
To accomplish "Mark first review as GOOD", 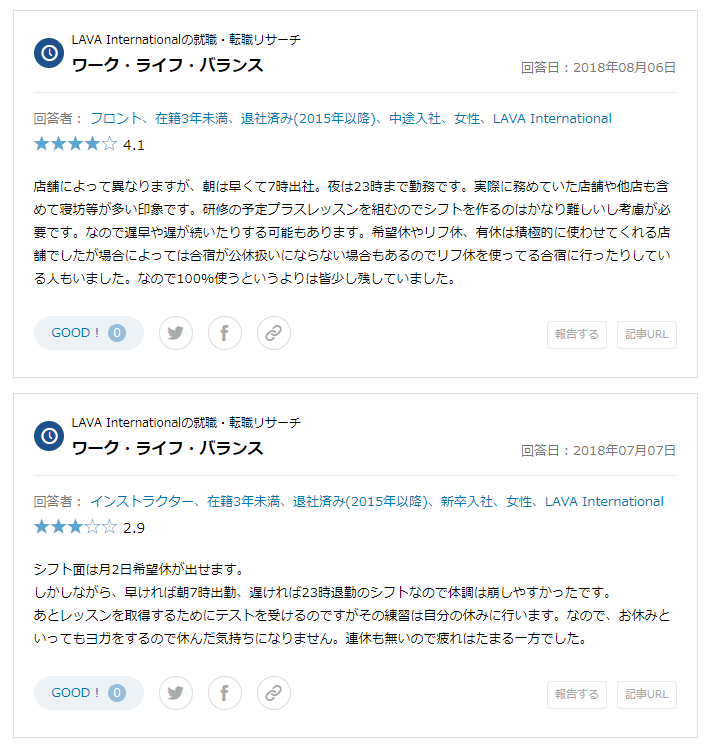I will [88, 333].
